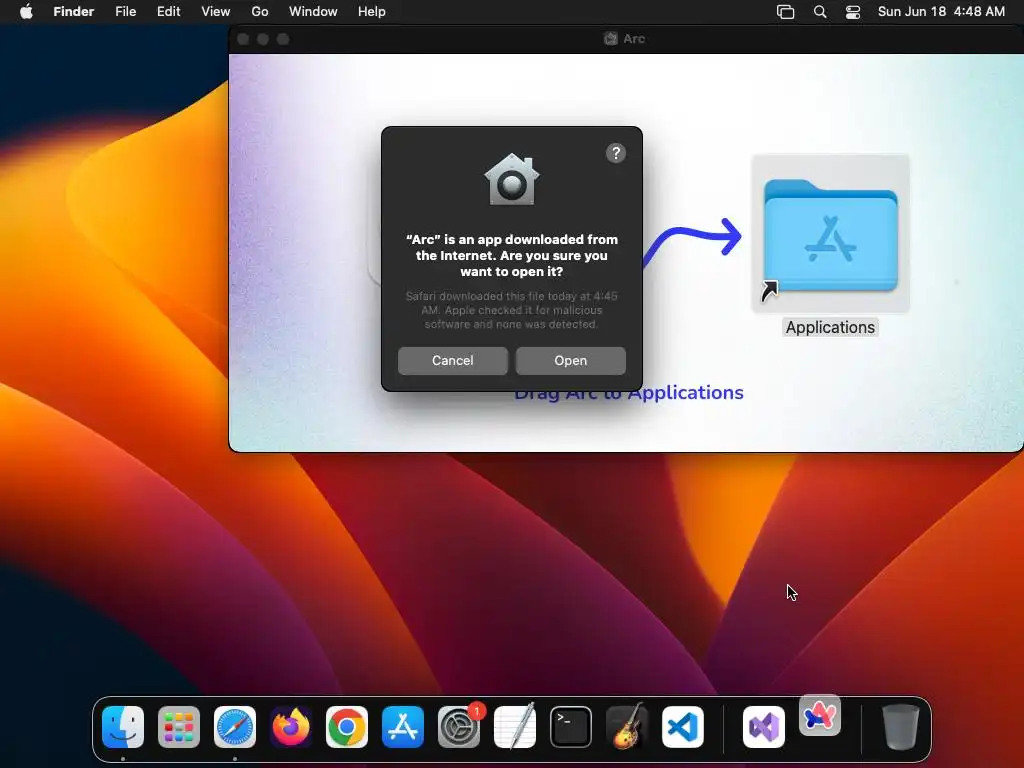Click Open in the Arc security dialog

[x=570, y=360]
